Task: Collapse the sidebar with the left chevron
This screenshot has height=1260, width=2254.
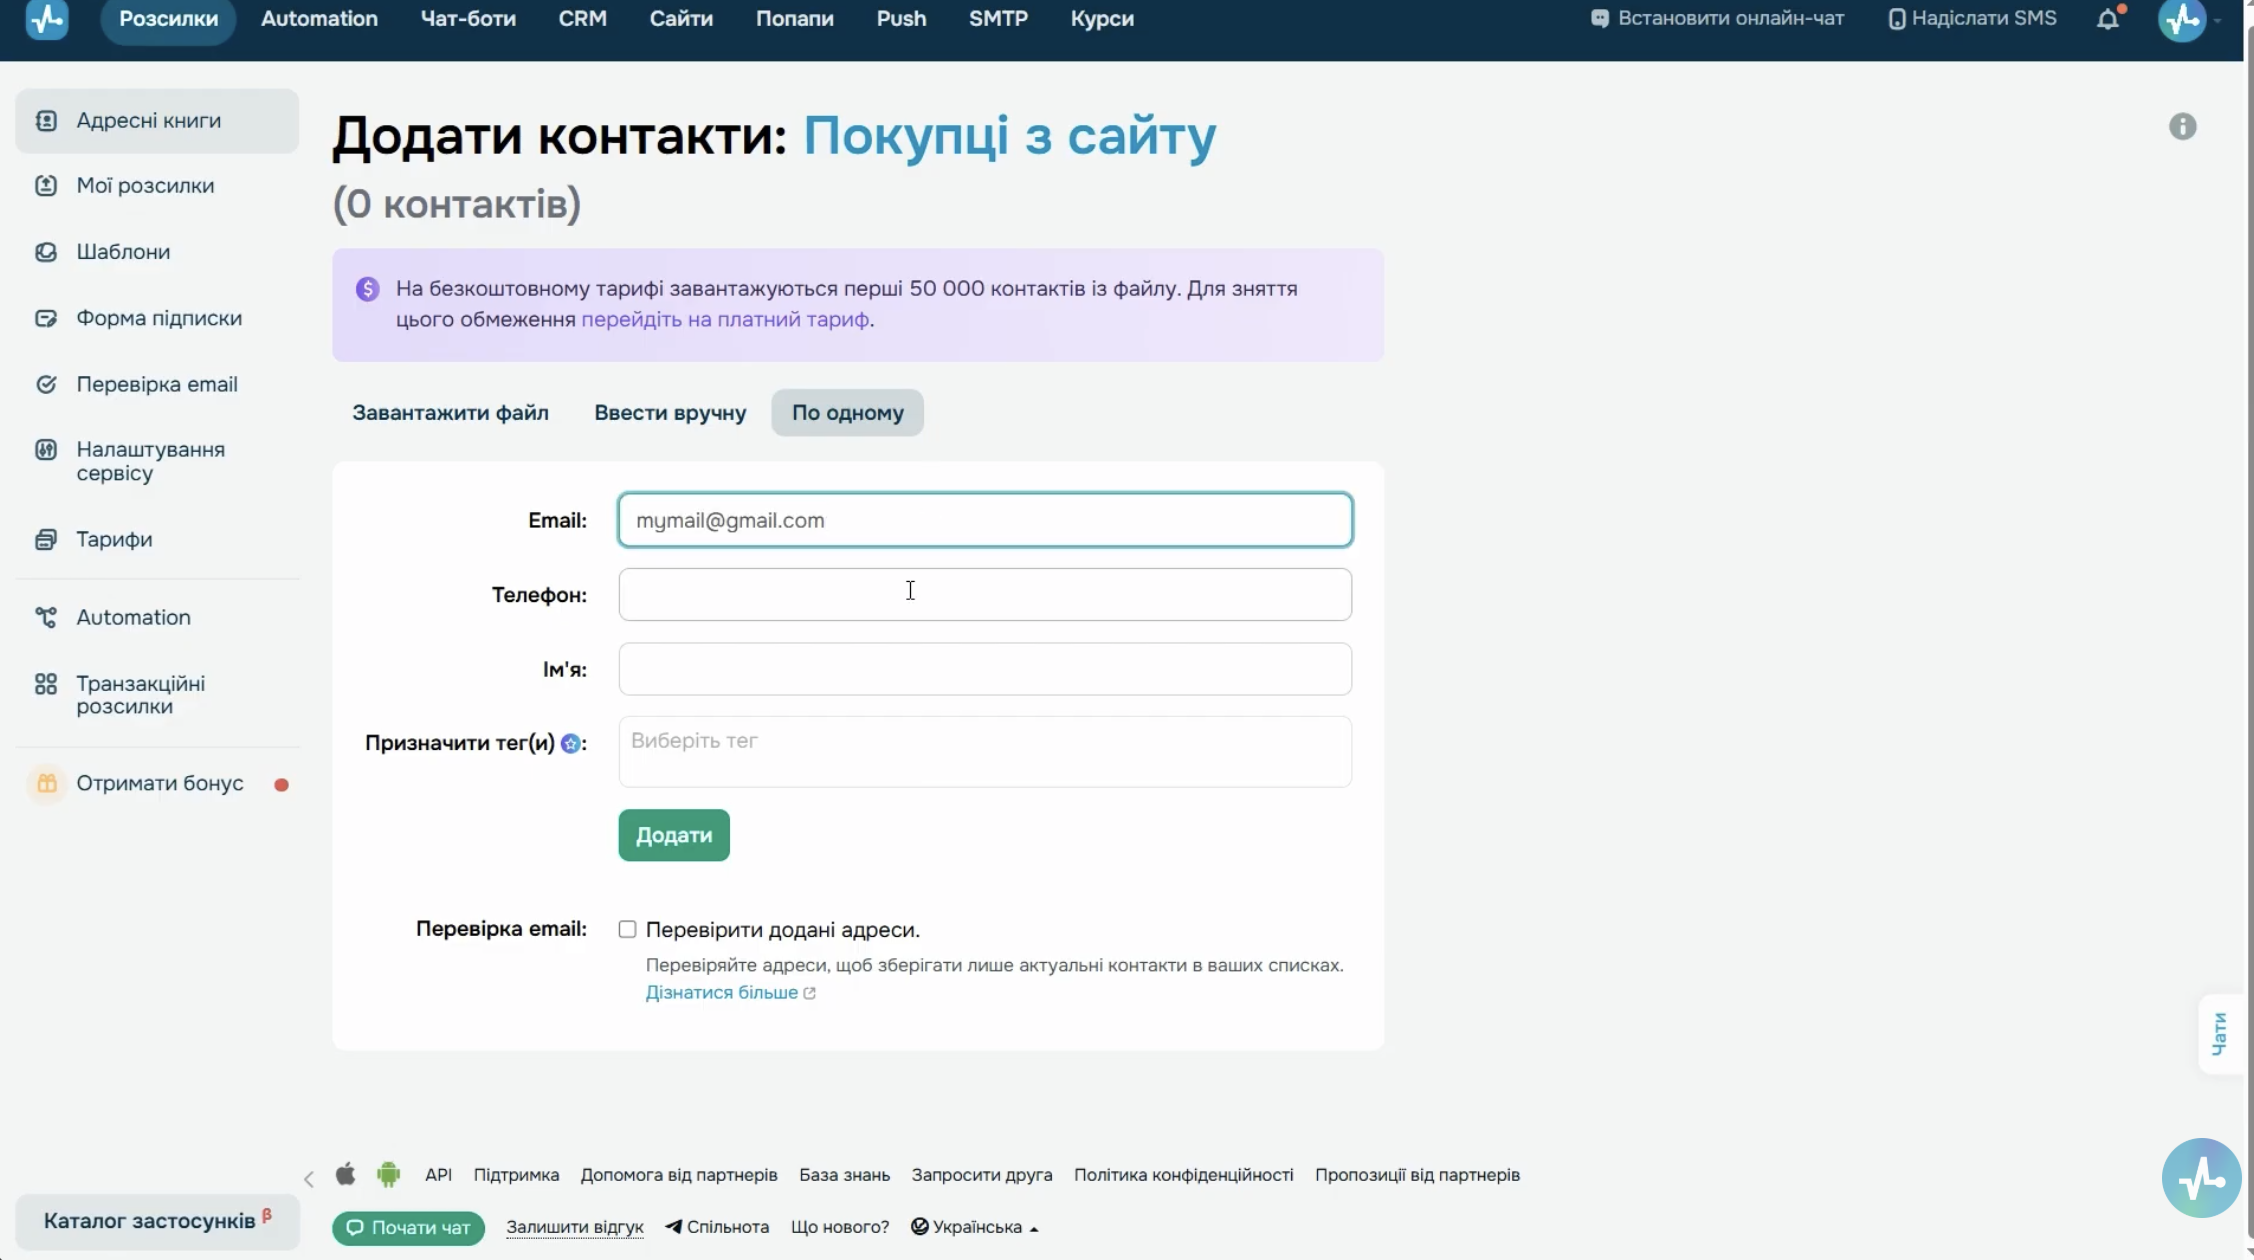Action: tap(309, 1179)
